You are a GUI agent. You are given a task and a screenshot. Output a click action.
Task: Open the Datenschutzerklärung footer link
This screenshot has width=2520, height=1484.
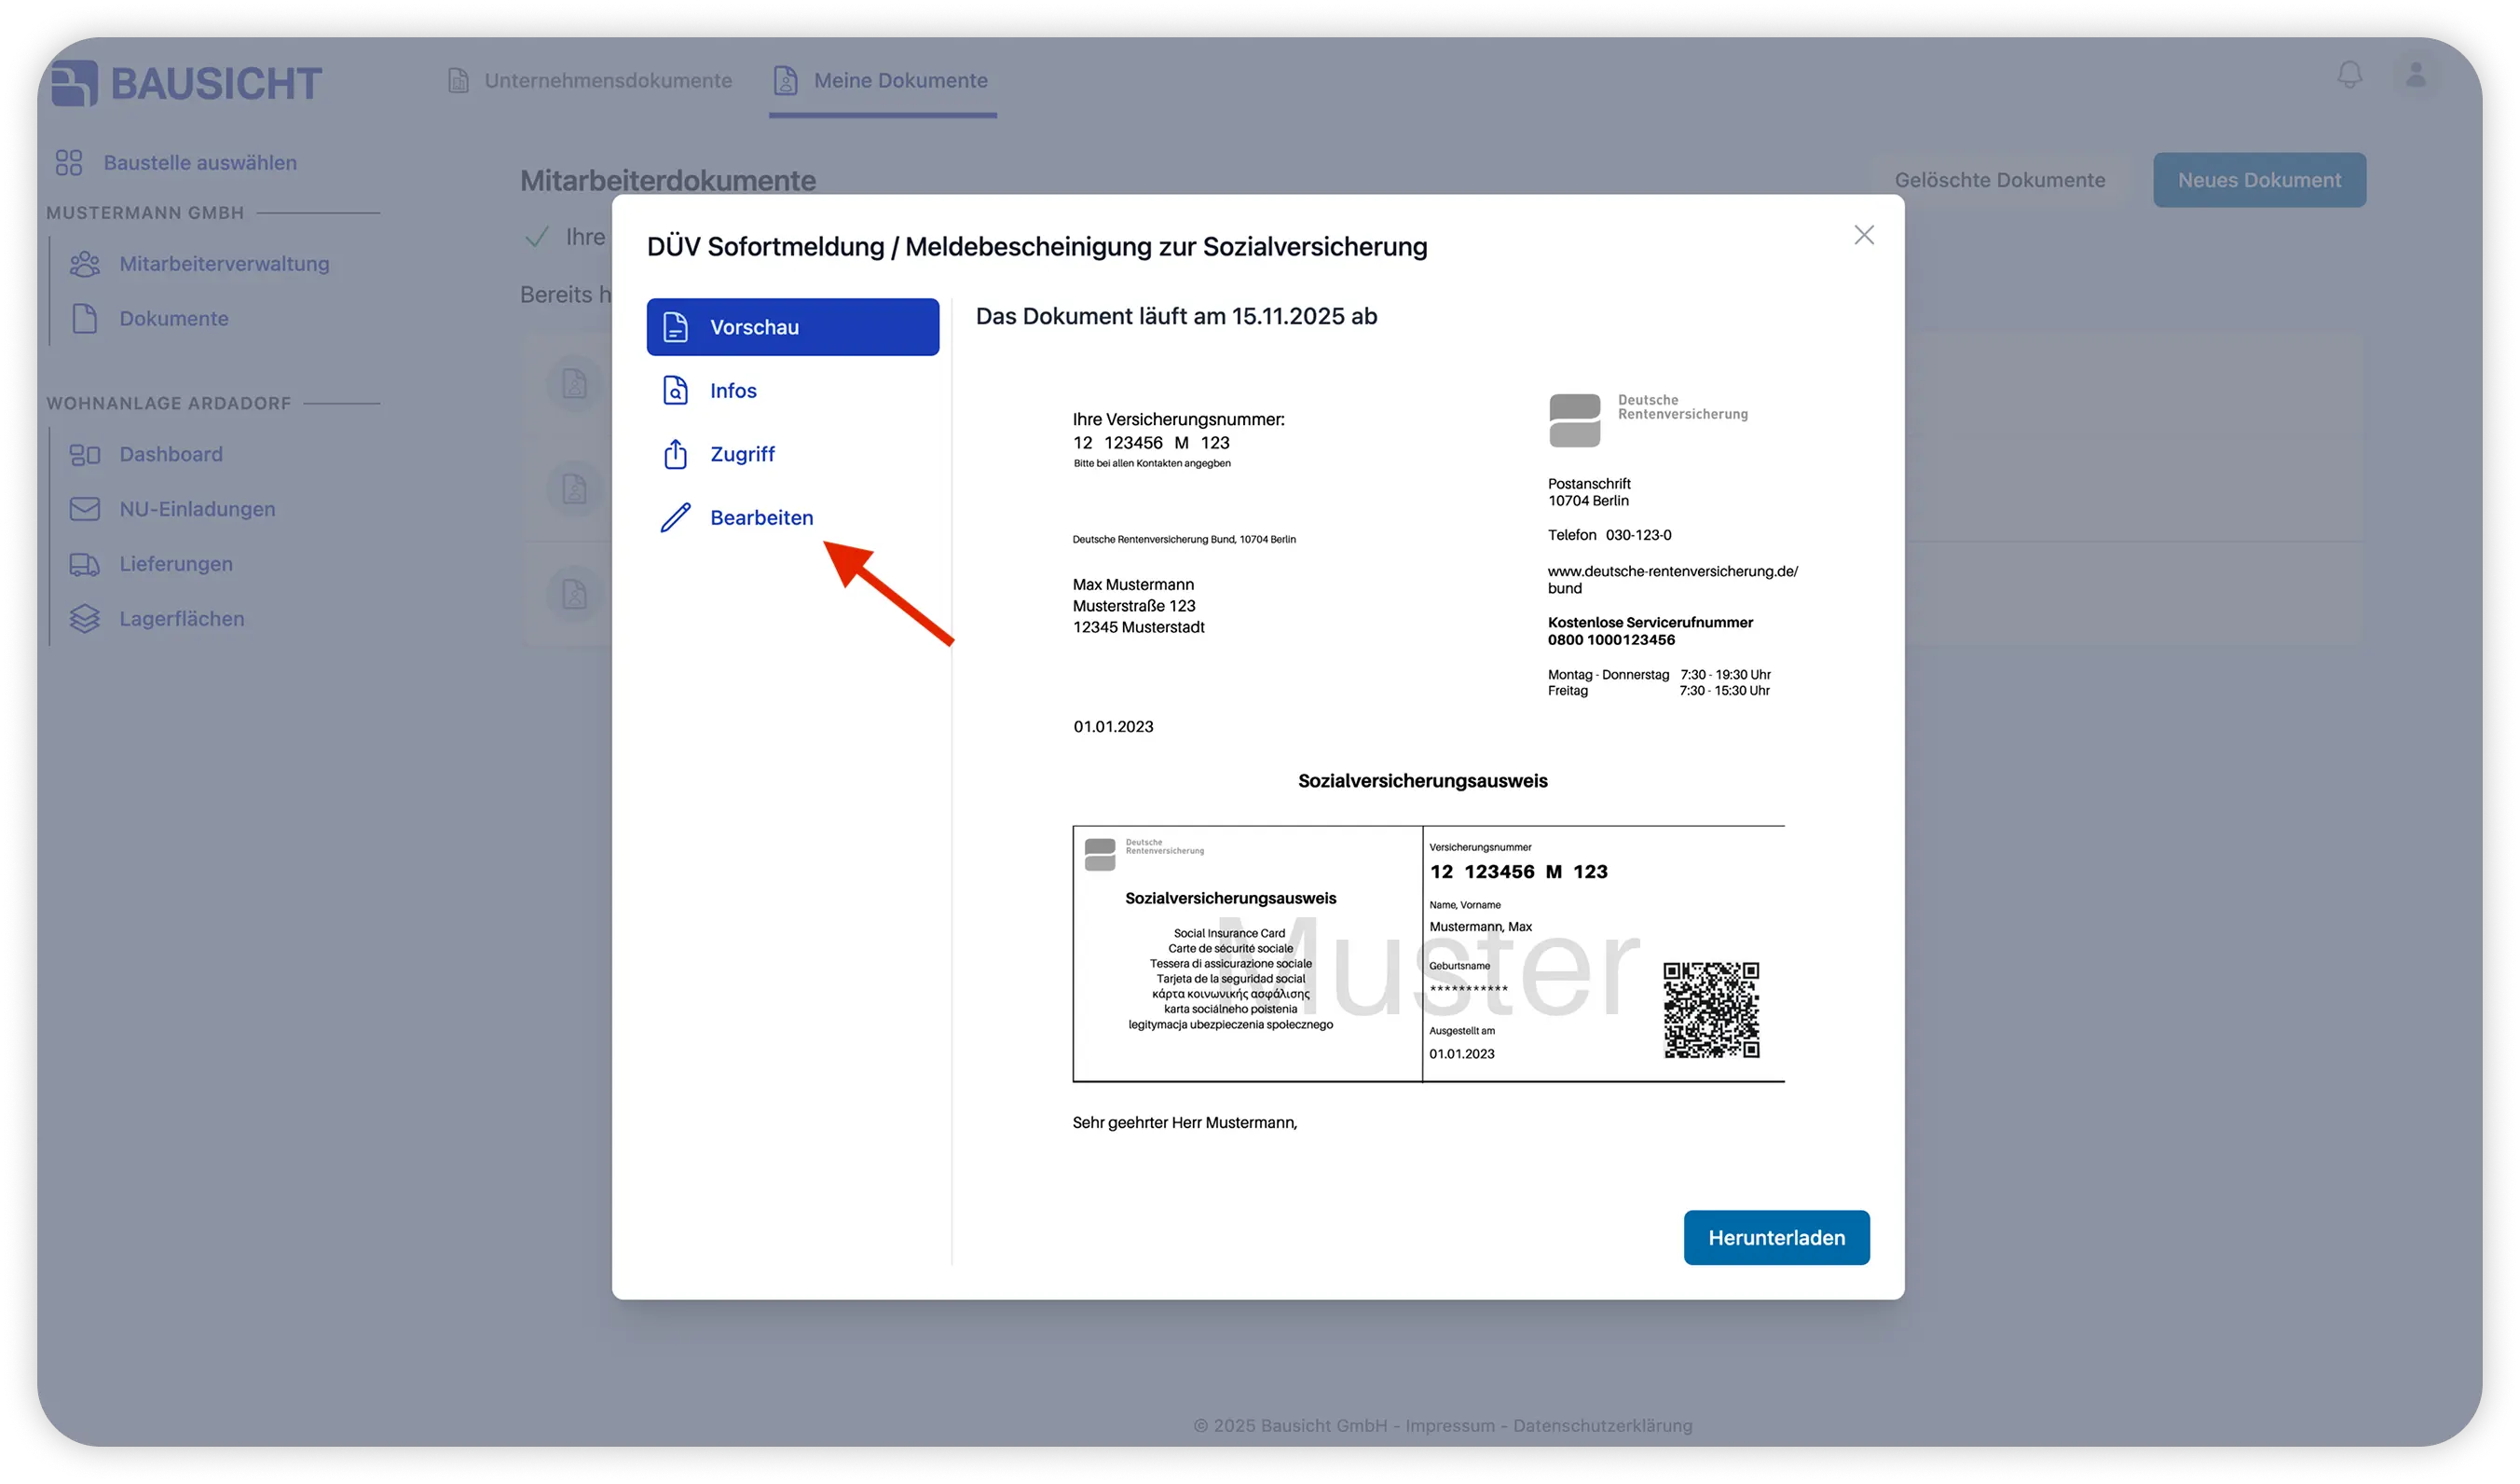tap(1602, 1426)
